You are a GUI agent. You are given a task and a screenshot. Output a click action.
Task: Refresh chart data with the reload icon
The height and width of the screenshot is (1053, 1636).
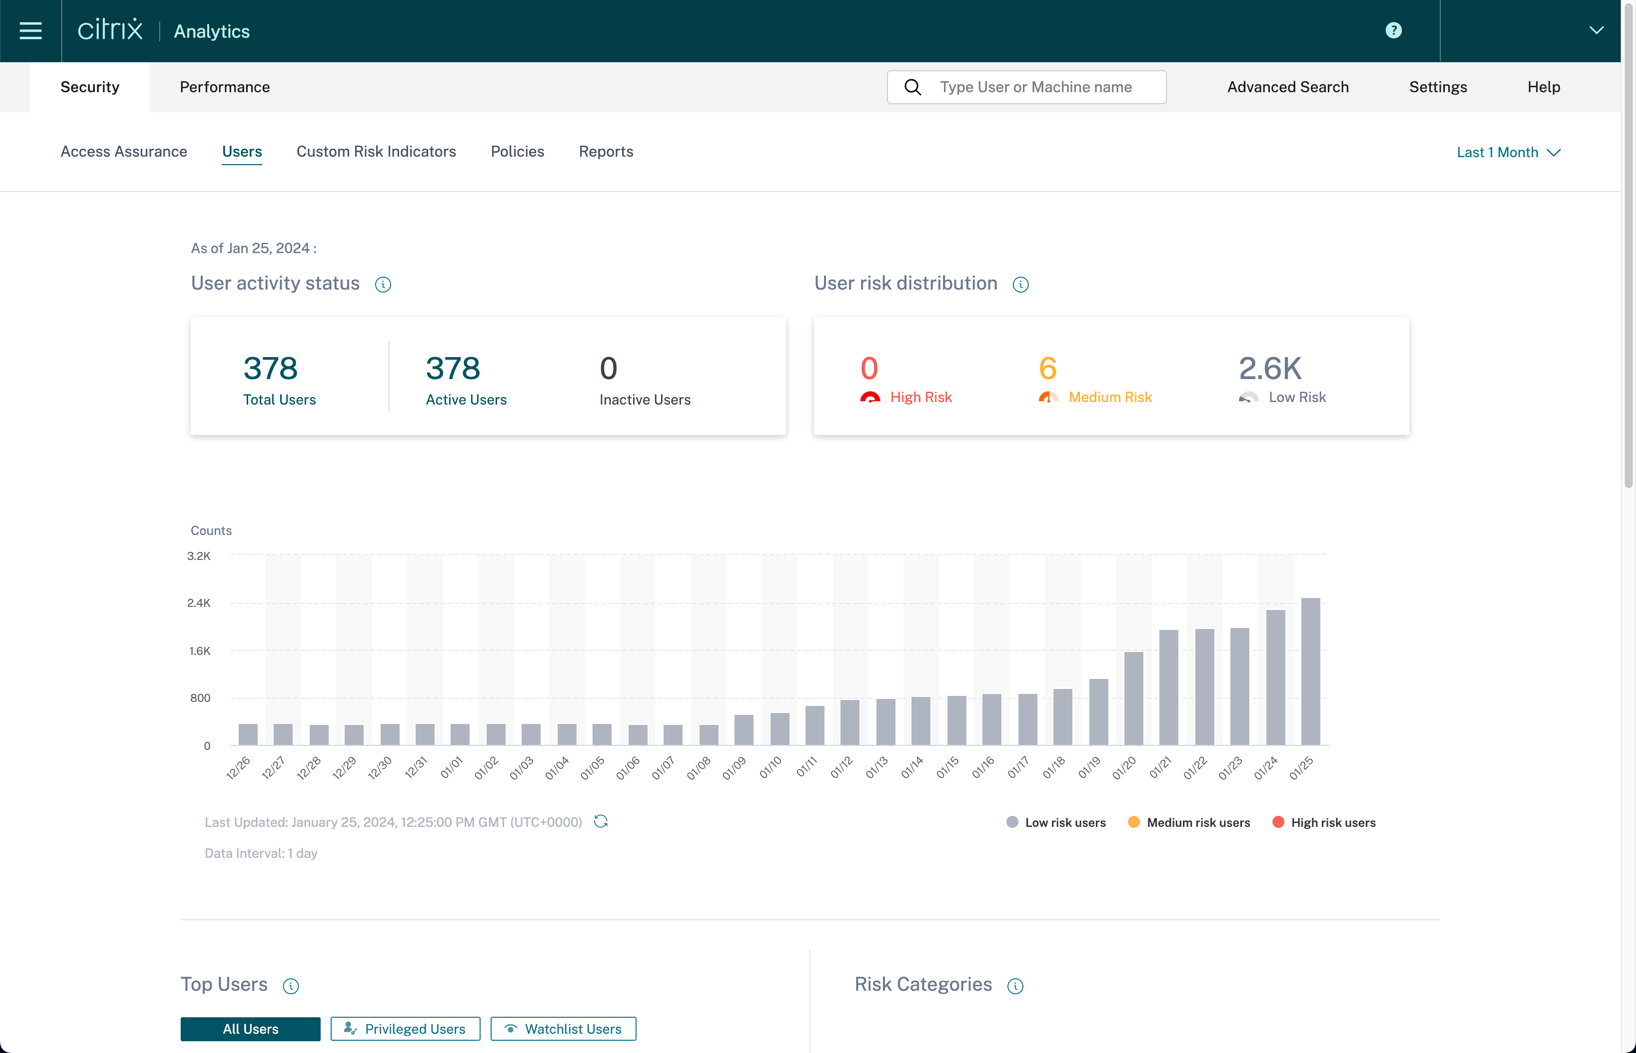(601, 822)
